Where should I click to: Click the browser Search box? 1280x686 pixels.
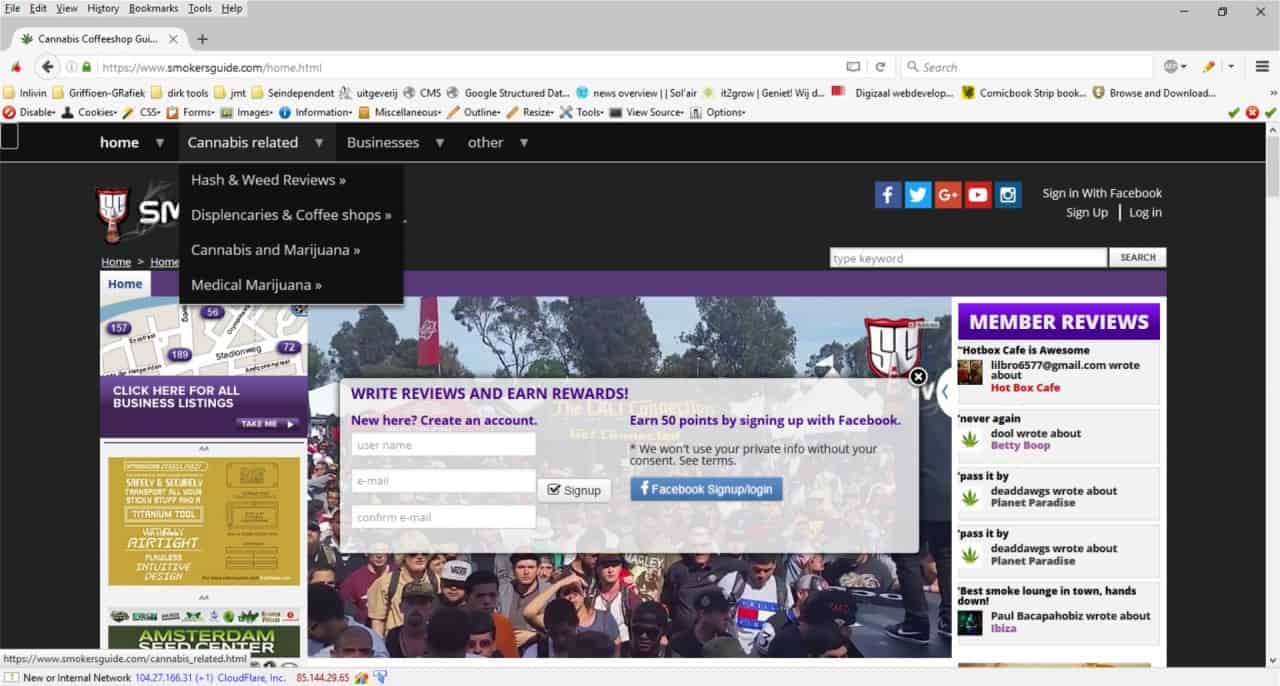coord(1025,67)
